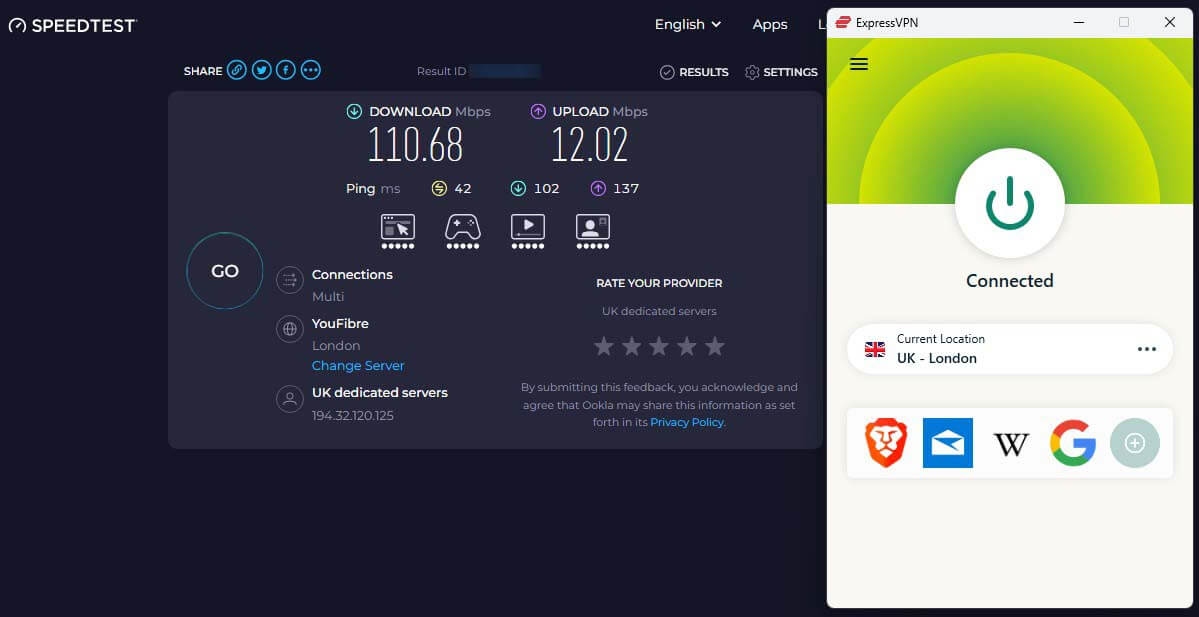Open Wikipedia shortcut

[1011, 443]
